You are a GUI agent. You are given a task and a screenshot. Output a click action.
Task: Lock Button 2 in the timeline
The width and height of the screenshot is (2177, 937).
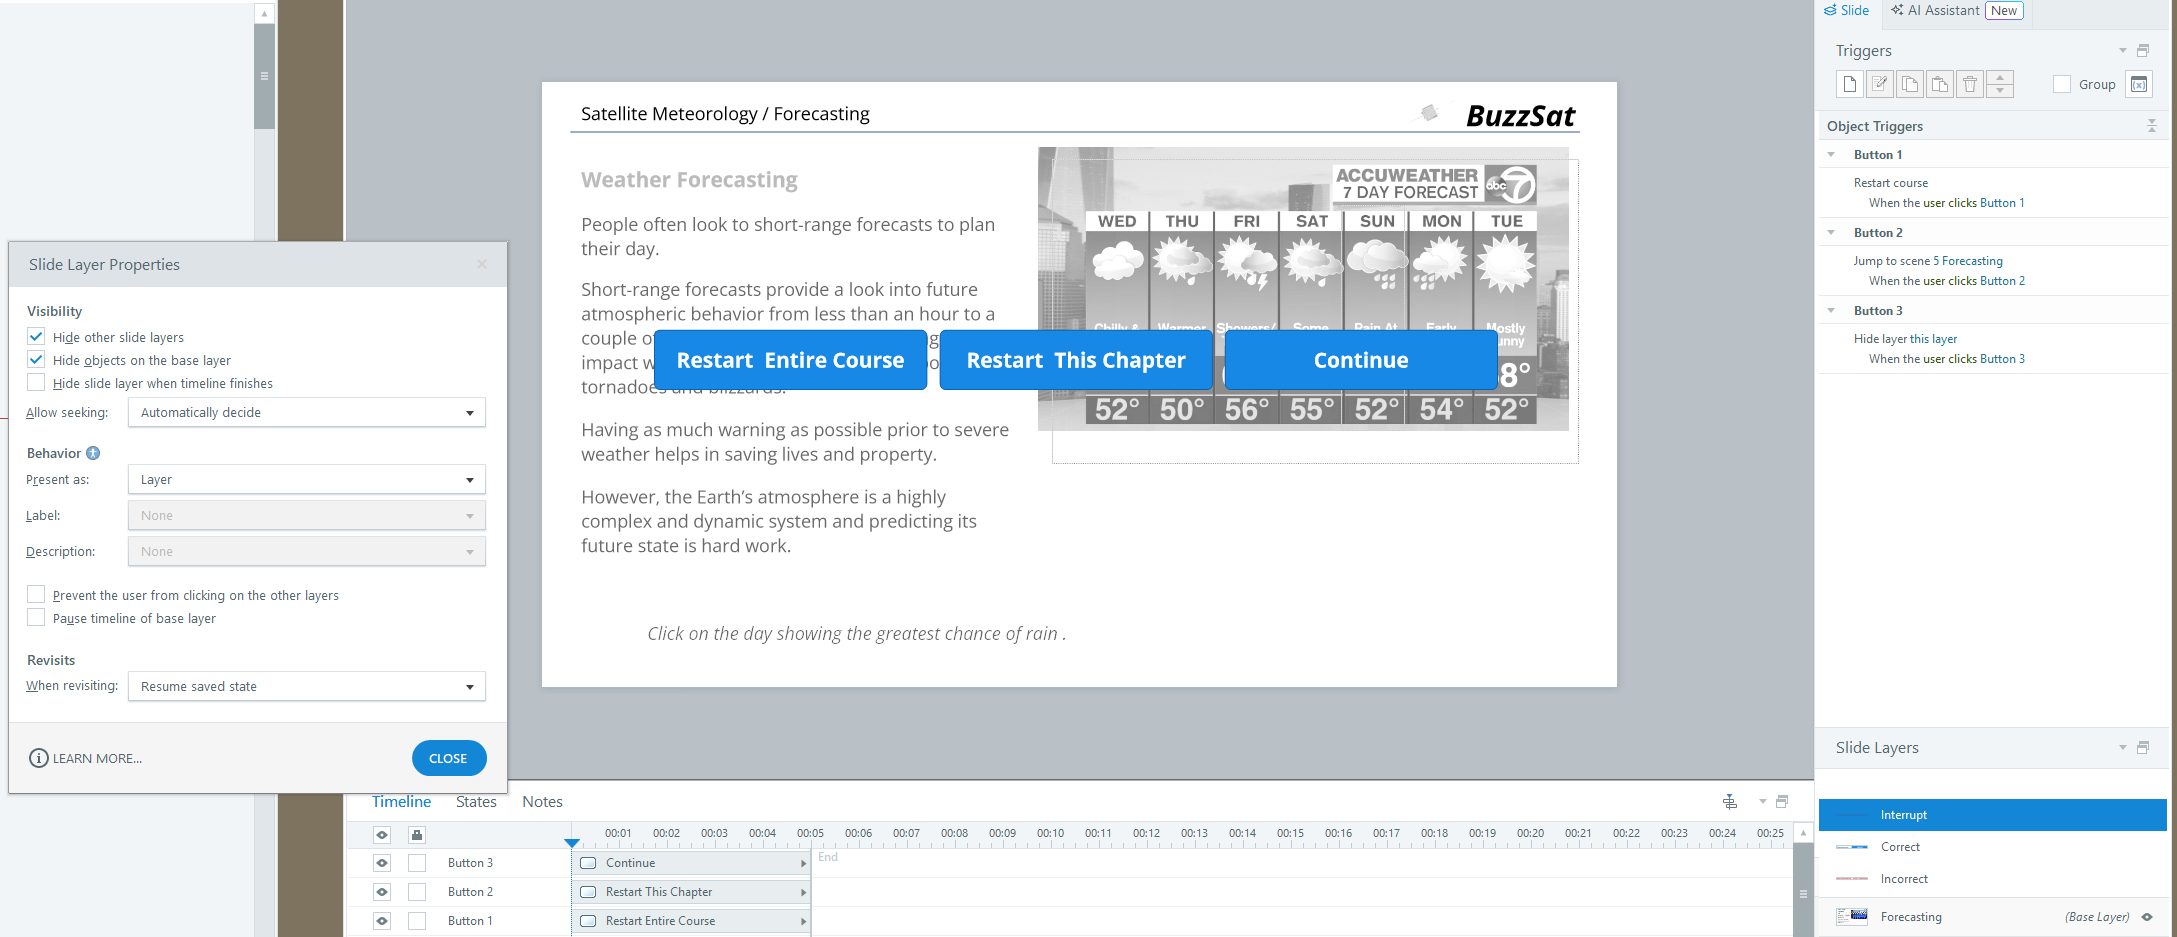pyautogui.click(x=417, y=892)
